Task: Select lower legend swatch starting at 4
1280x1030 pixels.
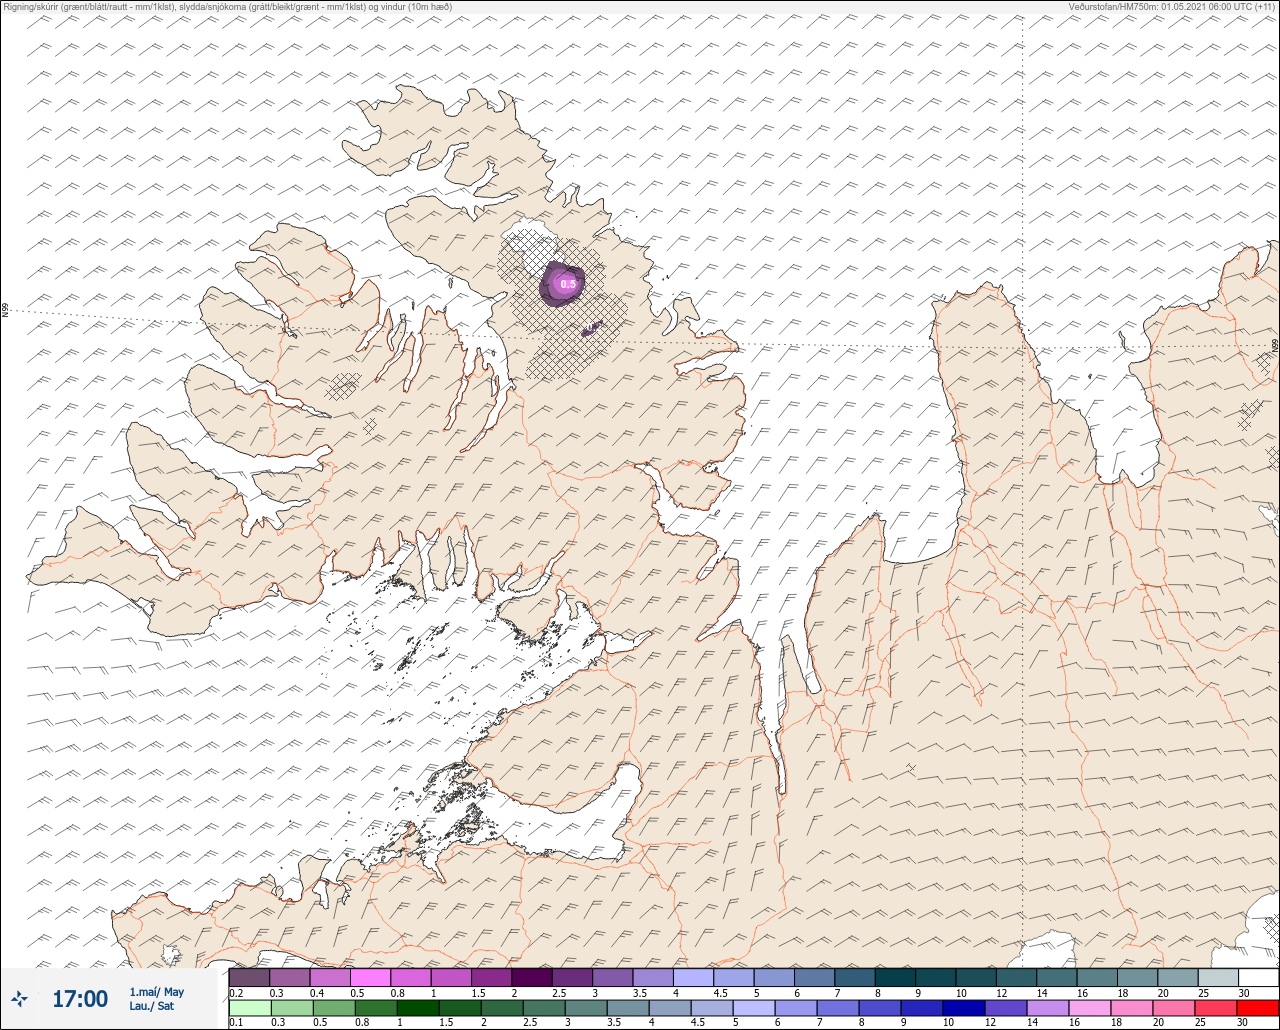Action: [669, 1008]
